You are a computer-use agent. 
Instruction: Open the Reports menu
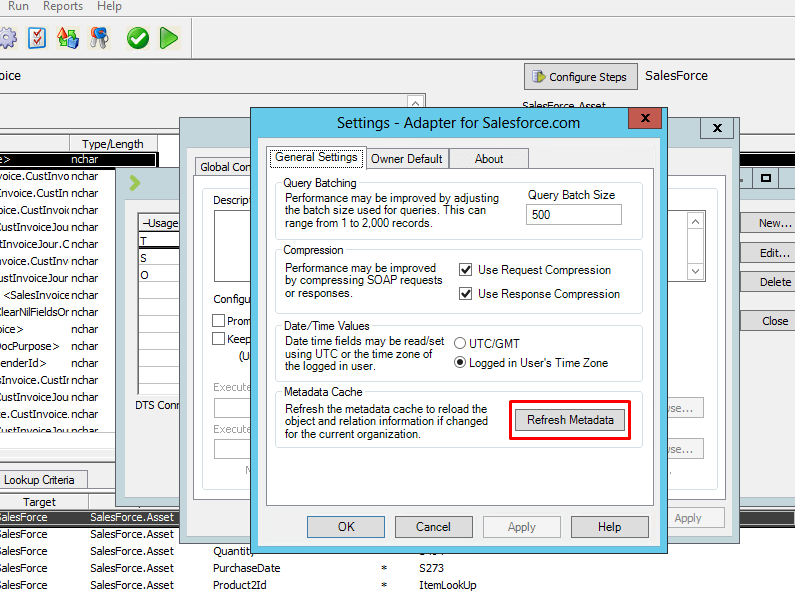click(x=63, y=6)
